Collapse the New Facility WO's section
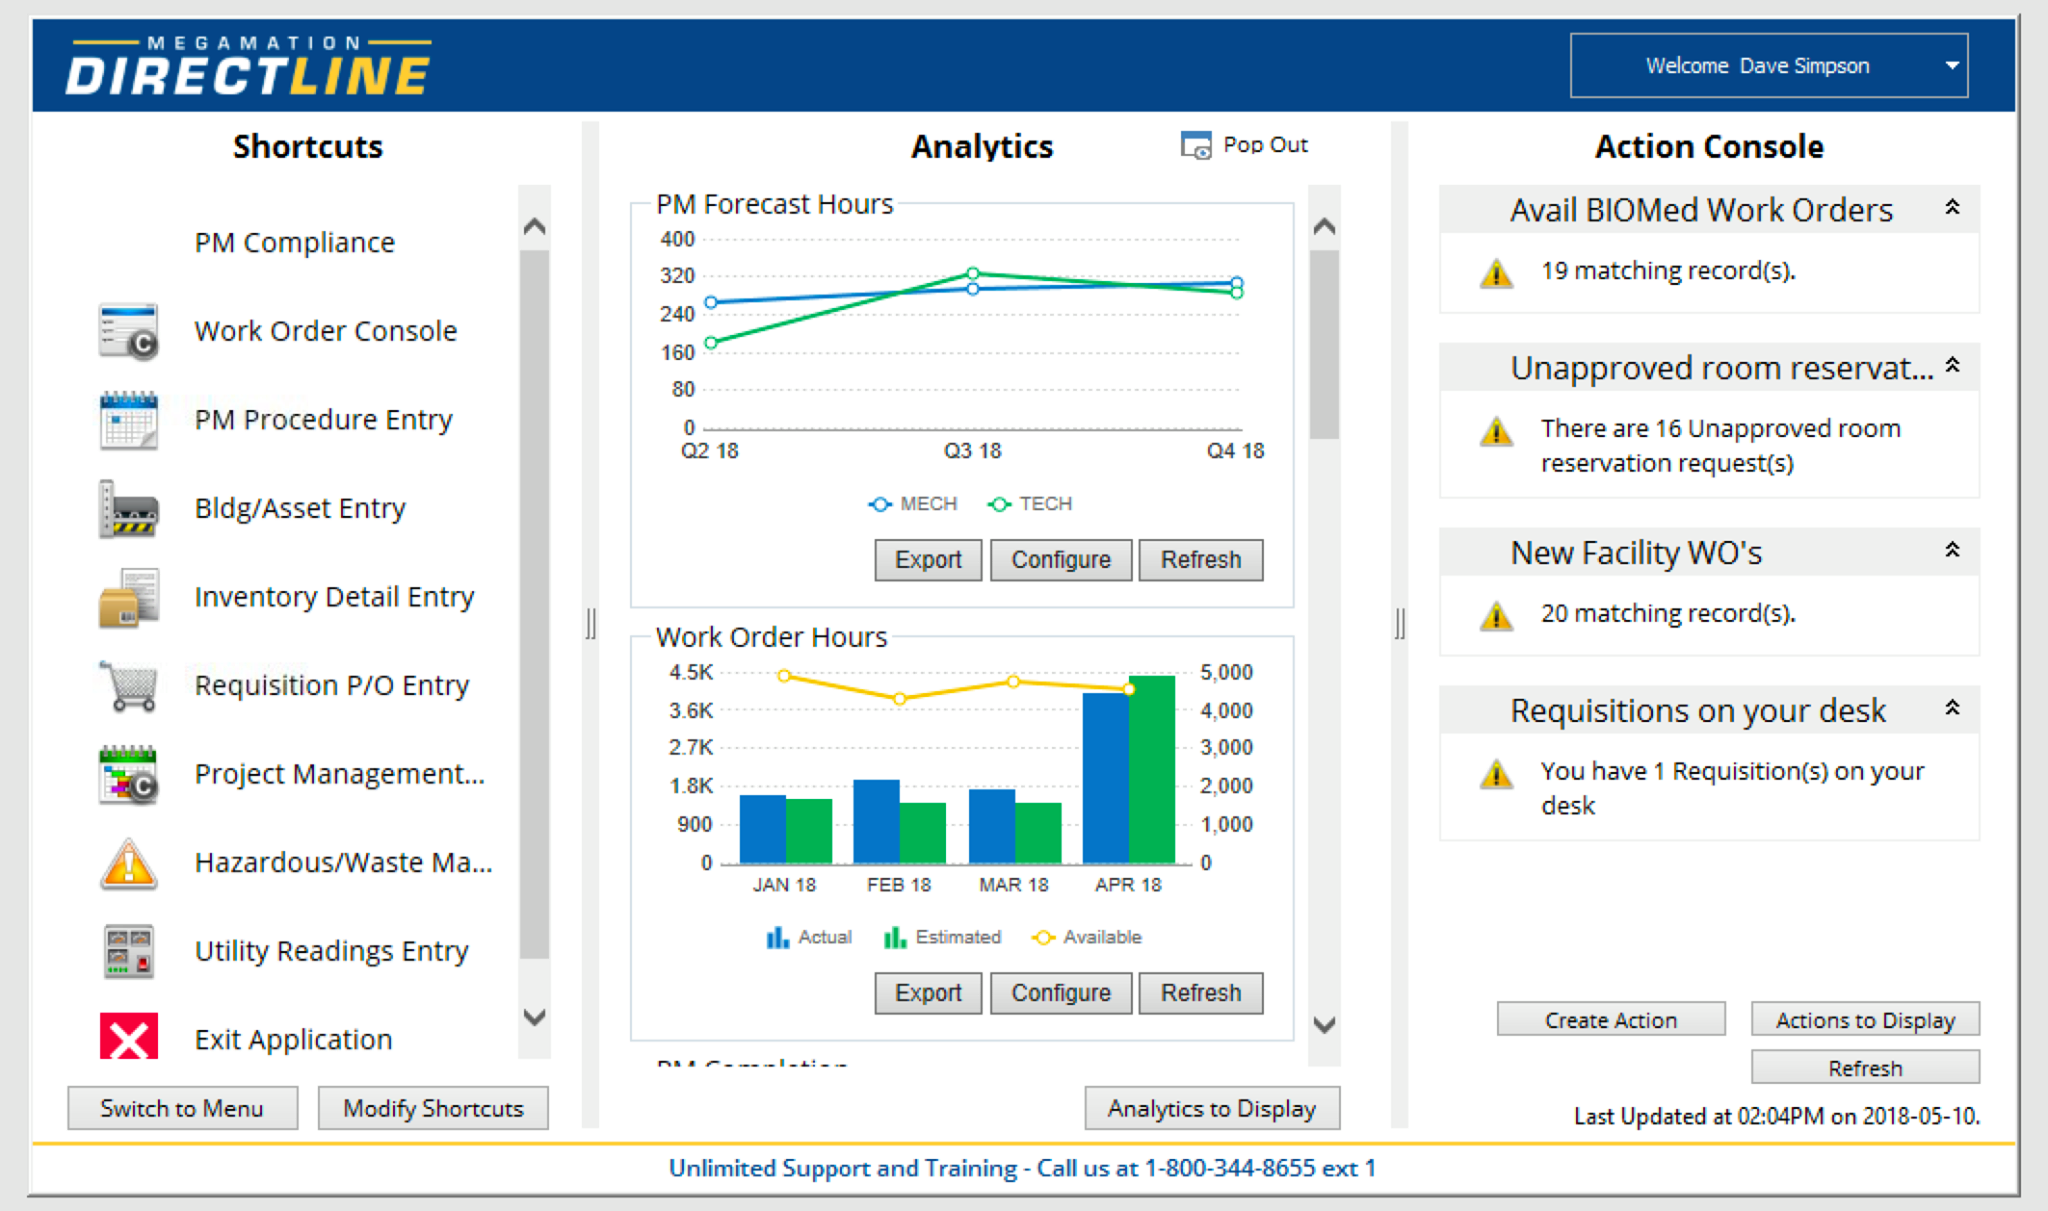Image resolution: width=2048 pixels, height=1211 pixels. [1951, 549]
